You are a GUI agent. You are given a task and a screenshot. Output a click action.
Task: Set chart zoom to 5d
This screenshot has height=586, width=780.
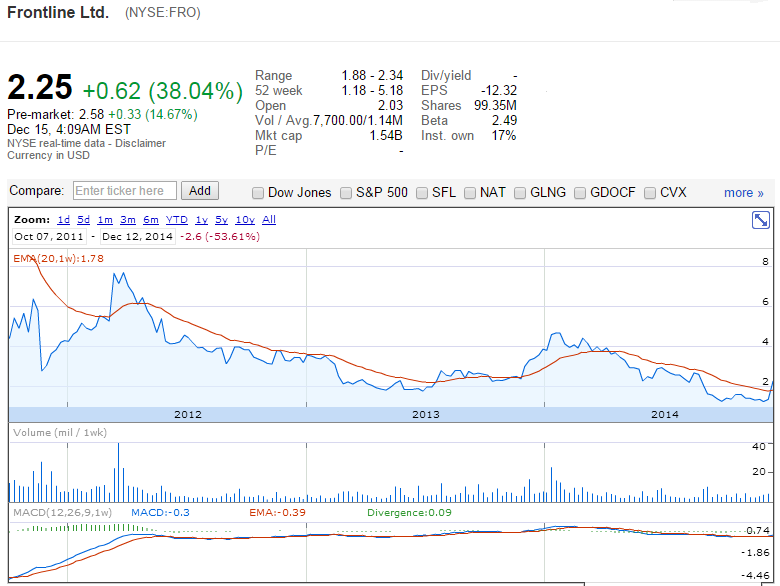pyautogui.click(x=84, y=220)
